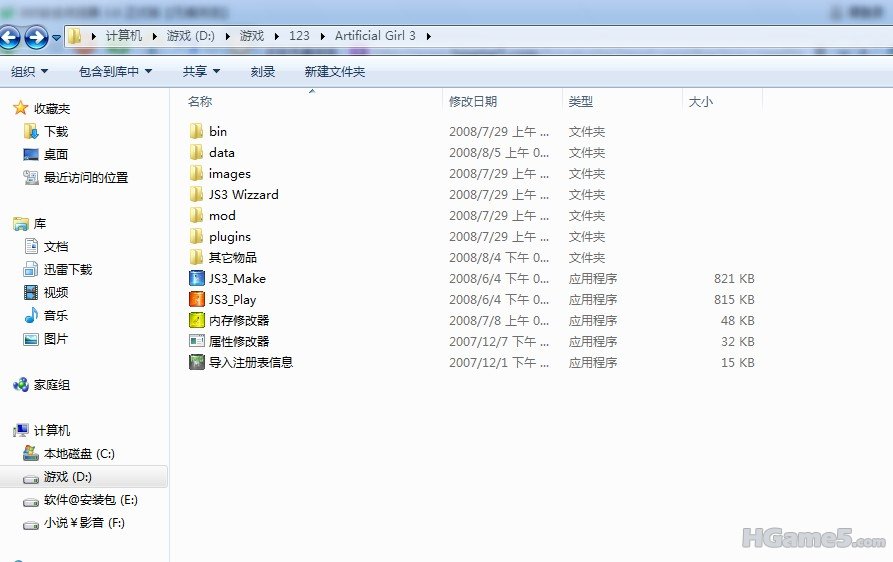893x562 pixels.
Task: Sort files by 大小 column header
Action: [x=700, y=102]
